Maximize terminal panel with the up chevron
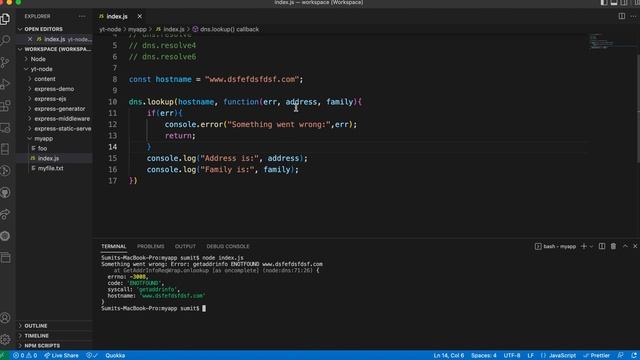640x360 pixels. click(625, 246)
